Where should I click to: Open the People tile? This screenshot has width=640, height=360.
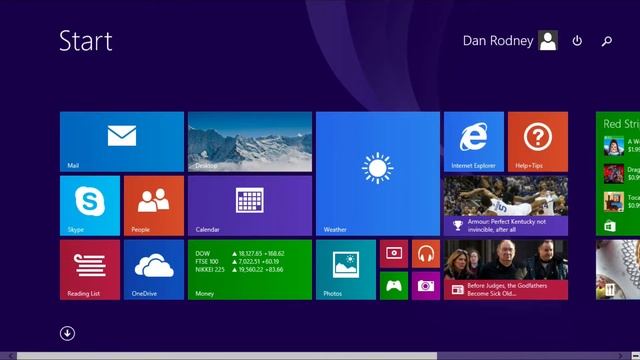(154, 206)
